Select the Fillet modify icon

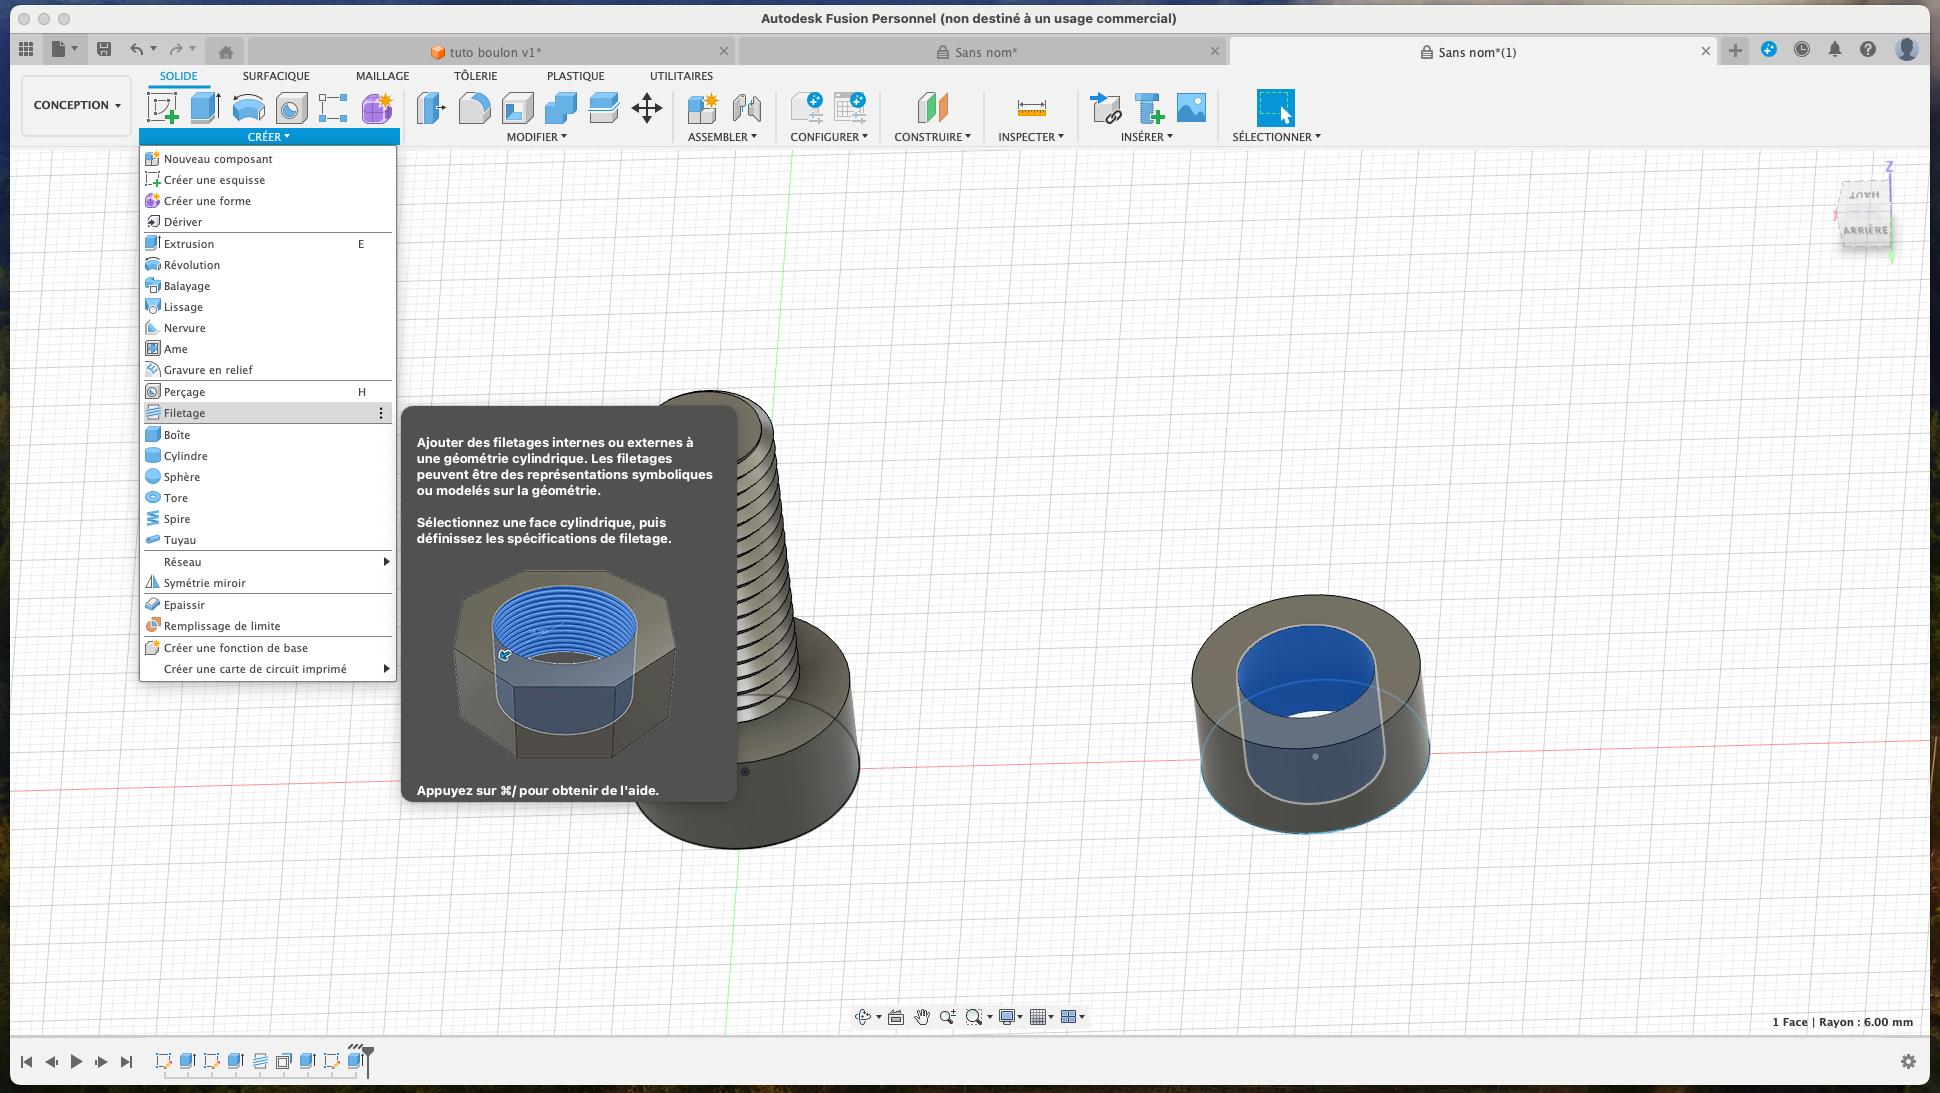474,108
